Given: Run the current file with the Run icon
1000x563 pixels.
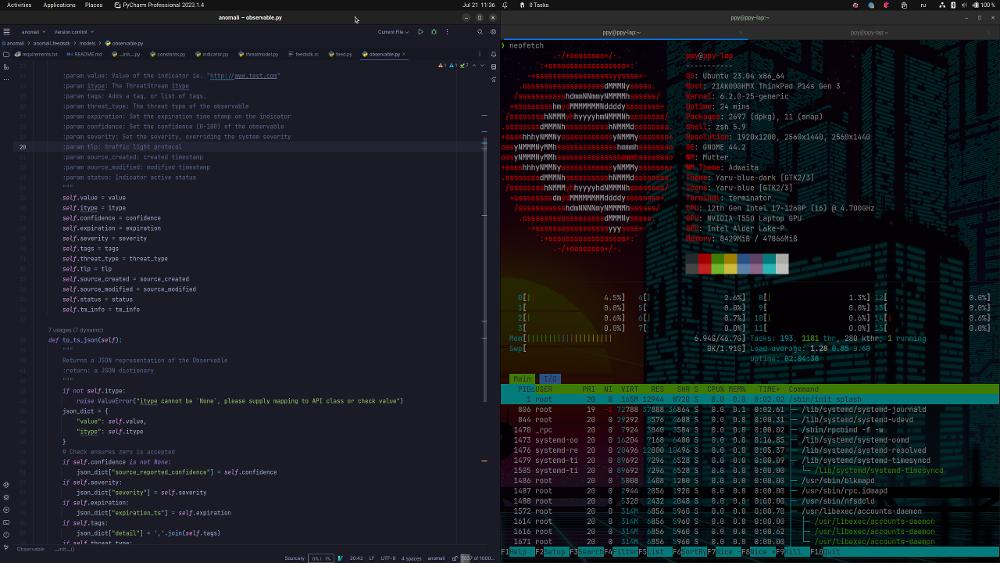Looking at the screenshot, I should pos(420,31).
